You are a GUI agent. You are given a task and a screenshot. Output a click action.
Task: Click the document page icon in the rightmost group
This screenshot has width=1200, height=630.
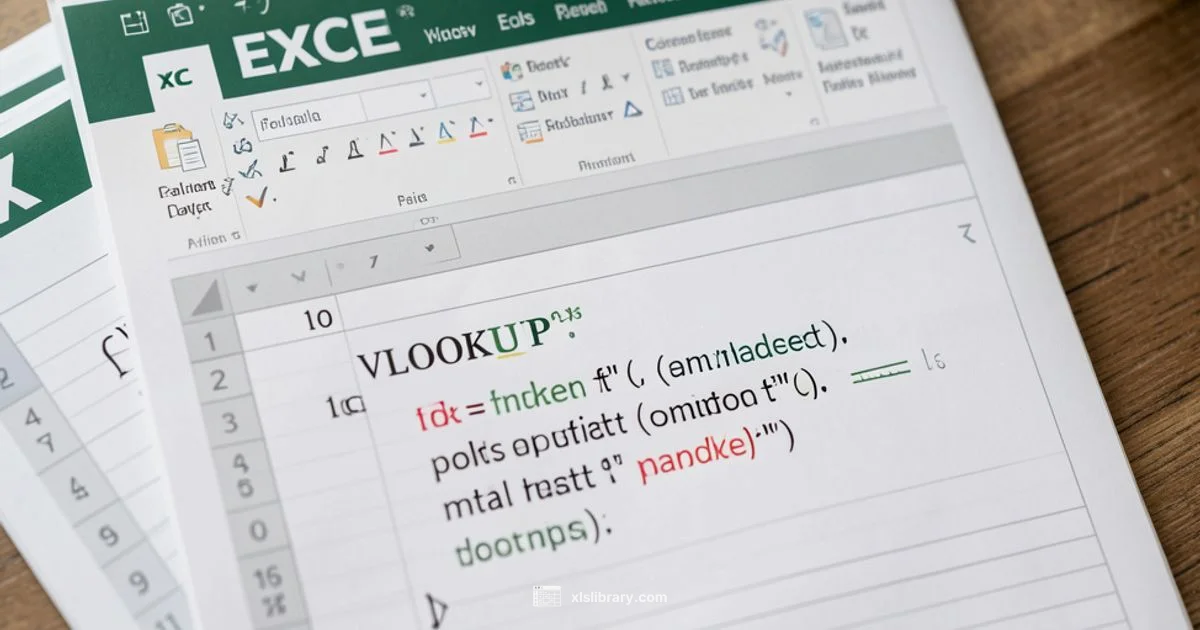[x=827, y=30]
